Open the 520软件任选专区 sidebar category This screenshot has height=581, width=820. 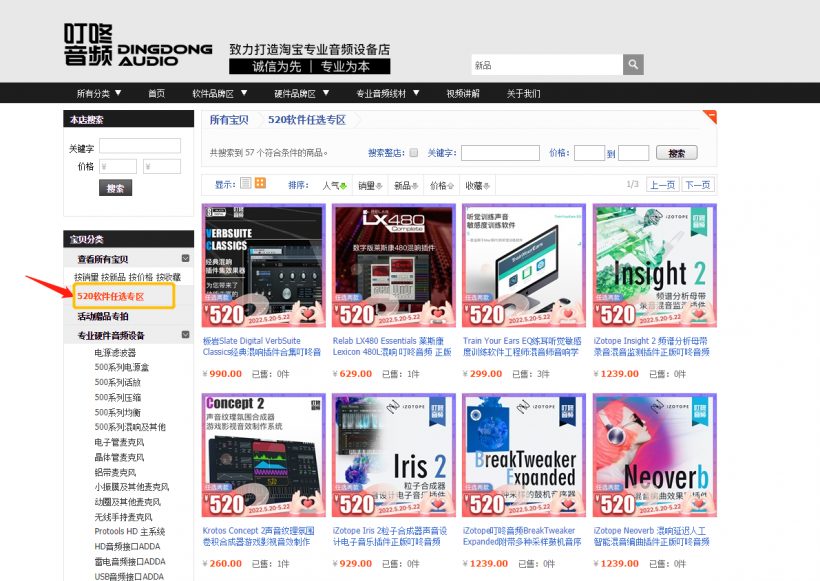(111, 297)
